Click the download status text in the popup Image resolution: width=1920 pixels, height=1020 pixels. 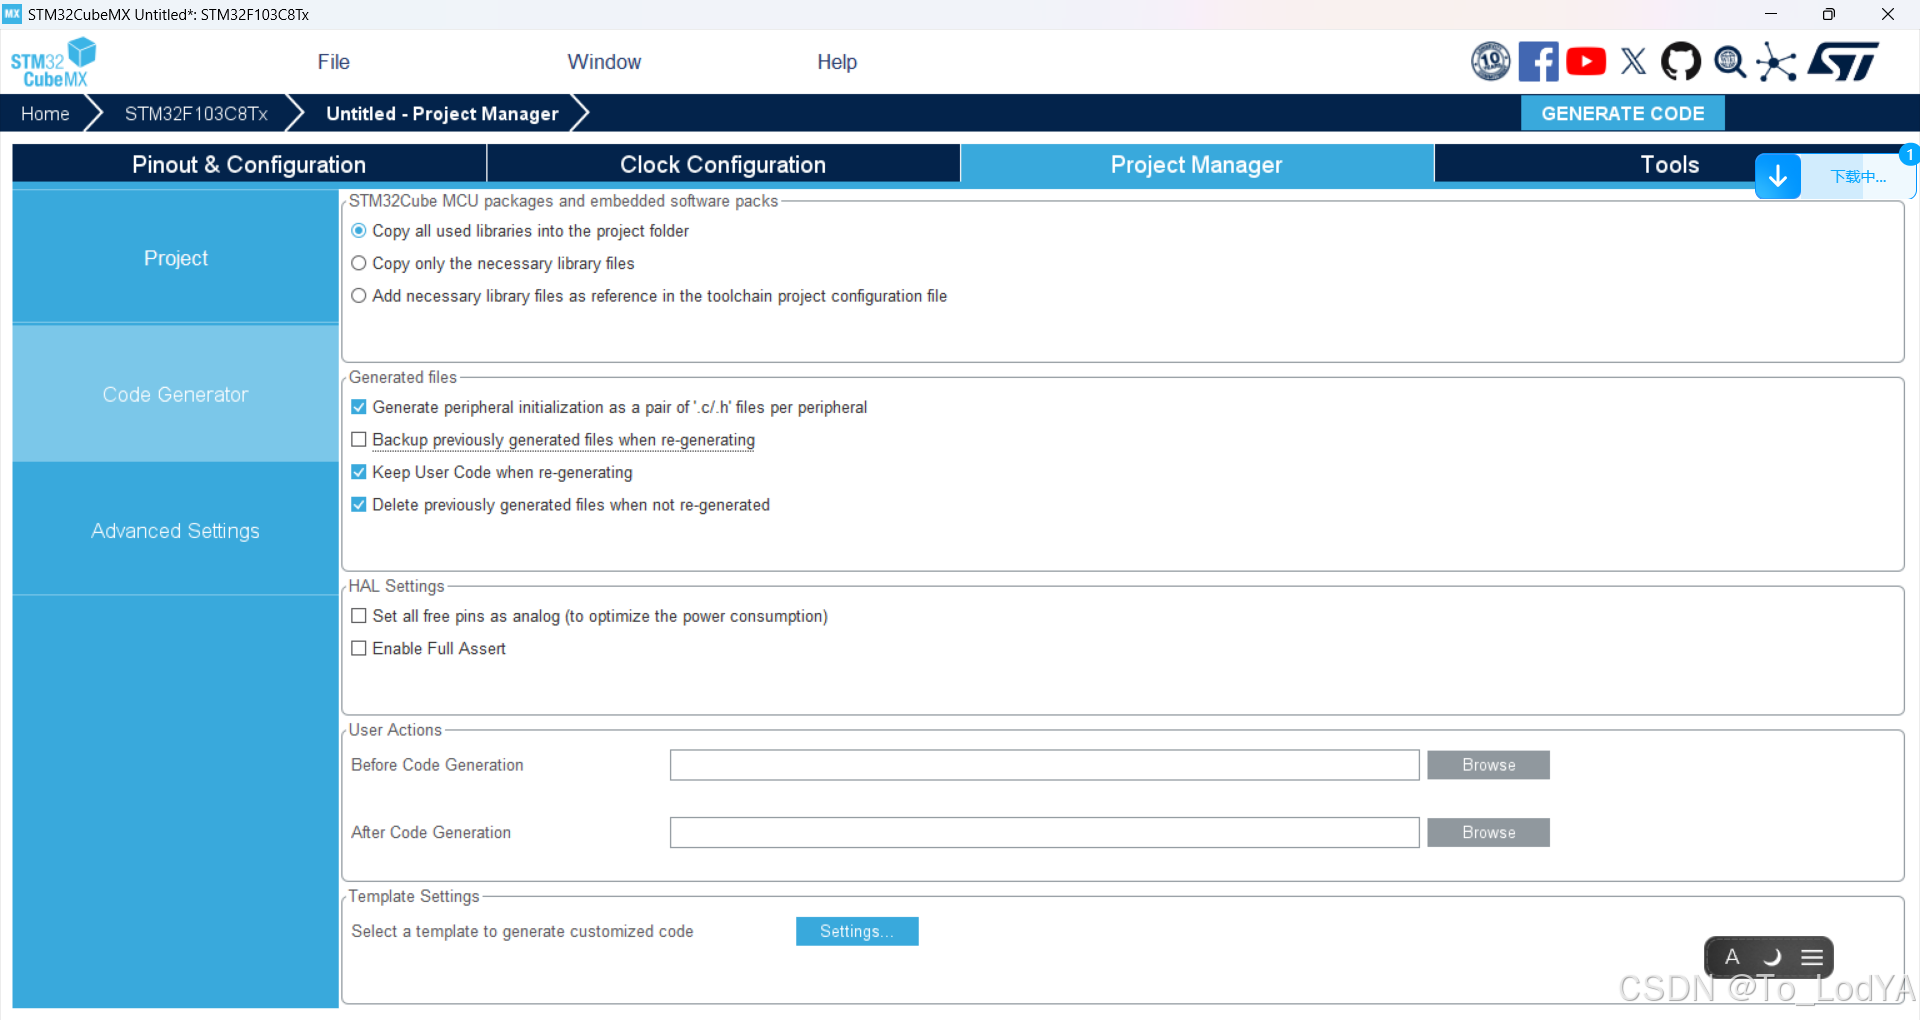1858,177
